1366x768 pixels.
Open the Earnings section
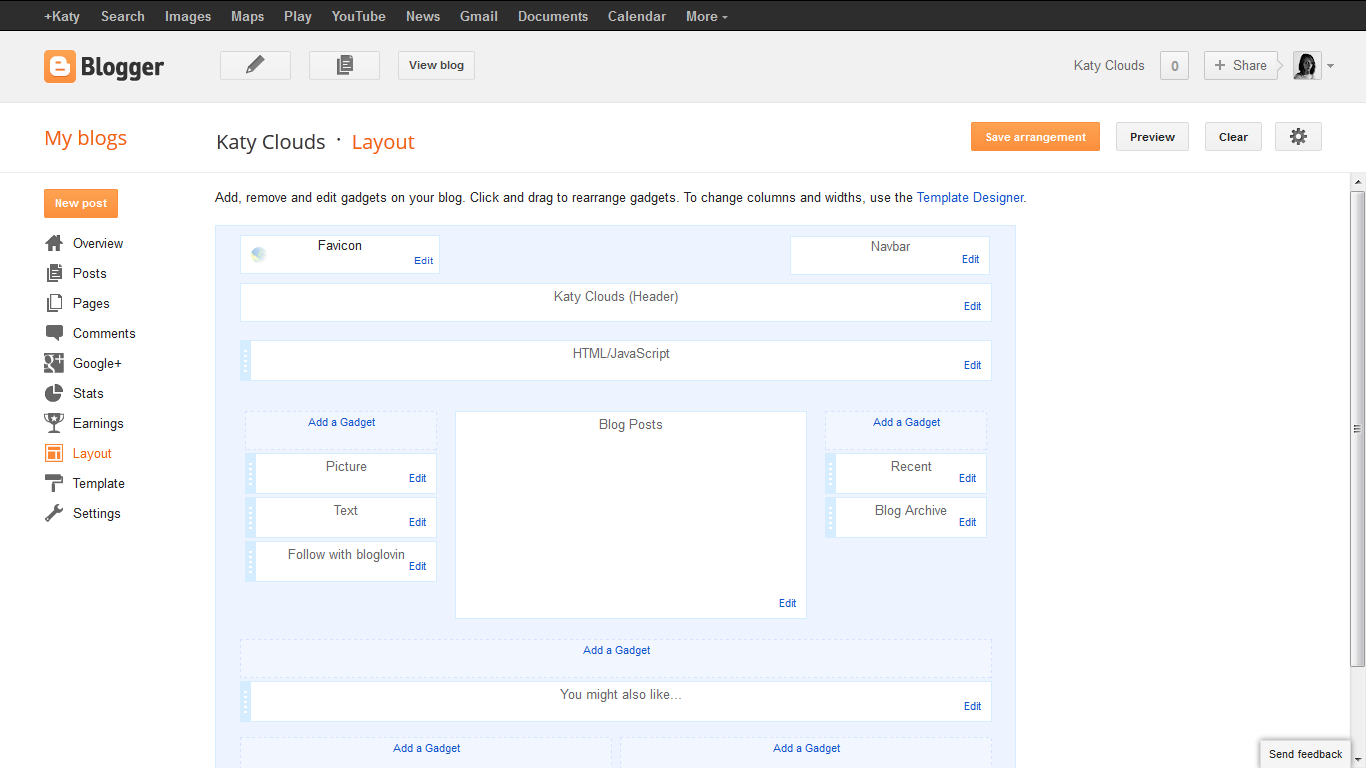pyautogui.click(x=97, y=423)
